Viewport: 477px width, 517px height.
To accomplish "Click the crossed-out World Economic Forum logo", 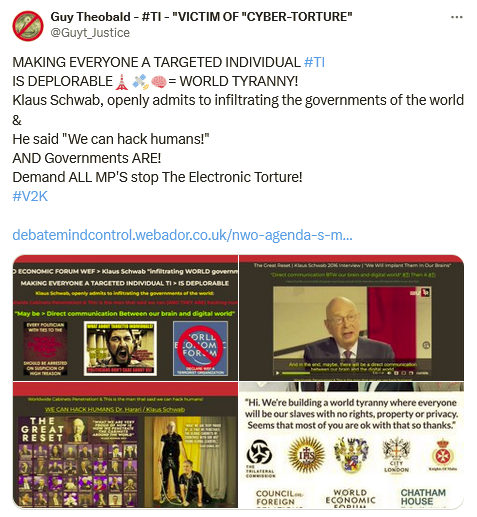I will tap(200, 348).
